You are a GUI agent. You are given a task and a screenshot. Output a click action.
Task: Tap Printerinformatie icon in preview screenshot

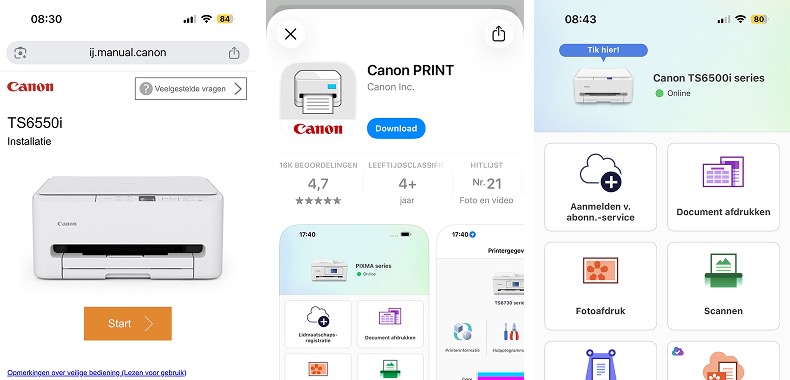point(463,332)
